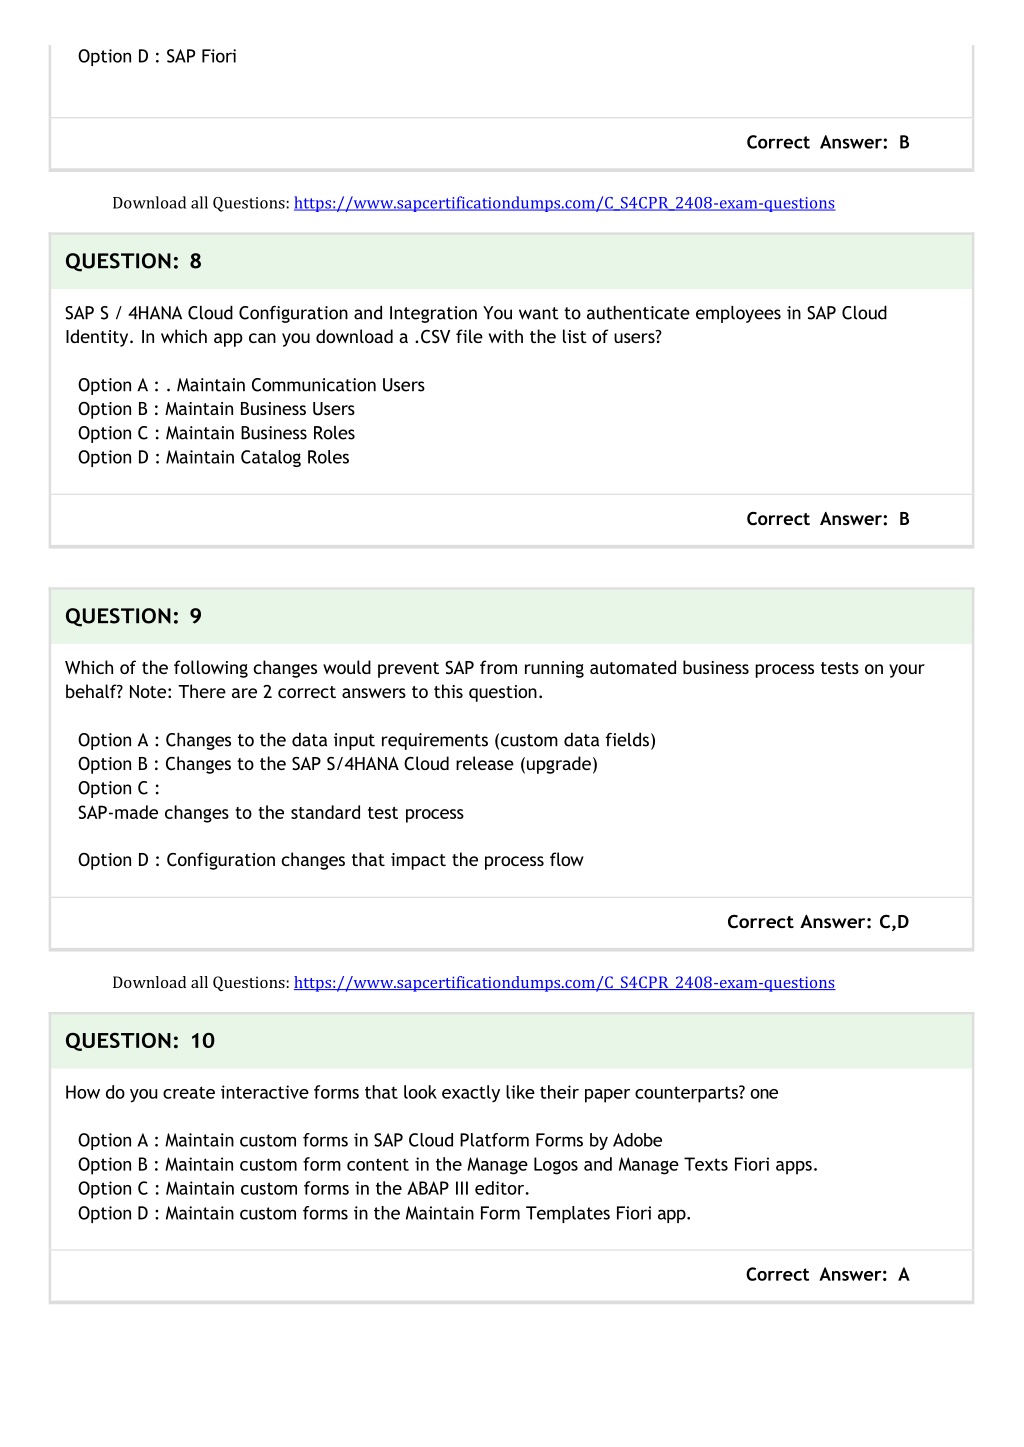The height and width of the screenshot is (1447, 1024).
Task: Select Option C Maintain Business Roles
Action: [x=216, y=433]
